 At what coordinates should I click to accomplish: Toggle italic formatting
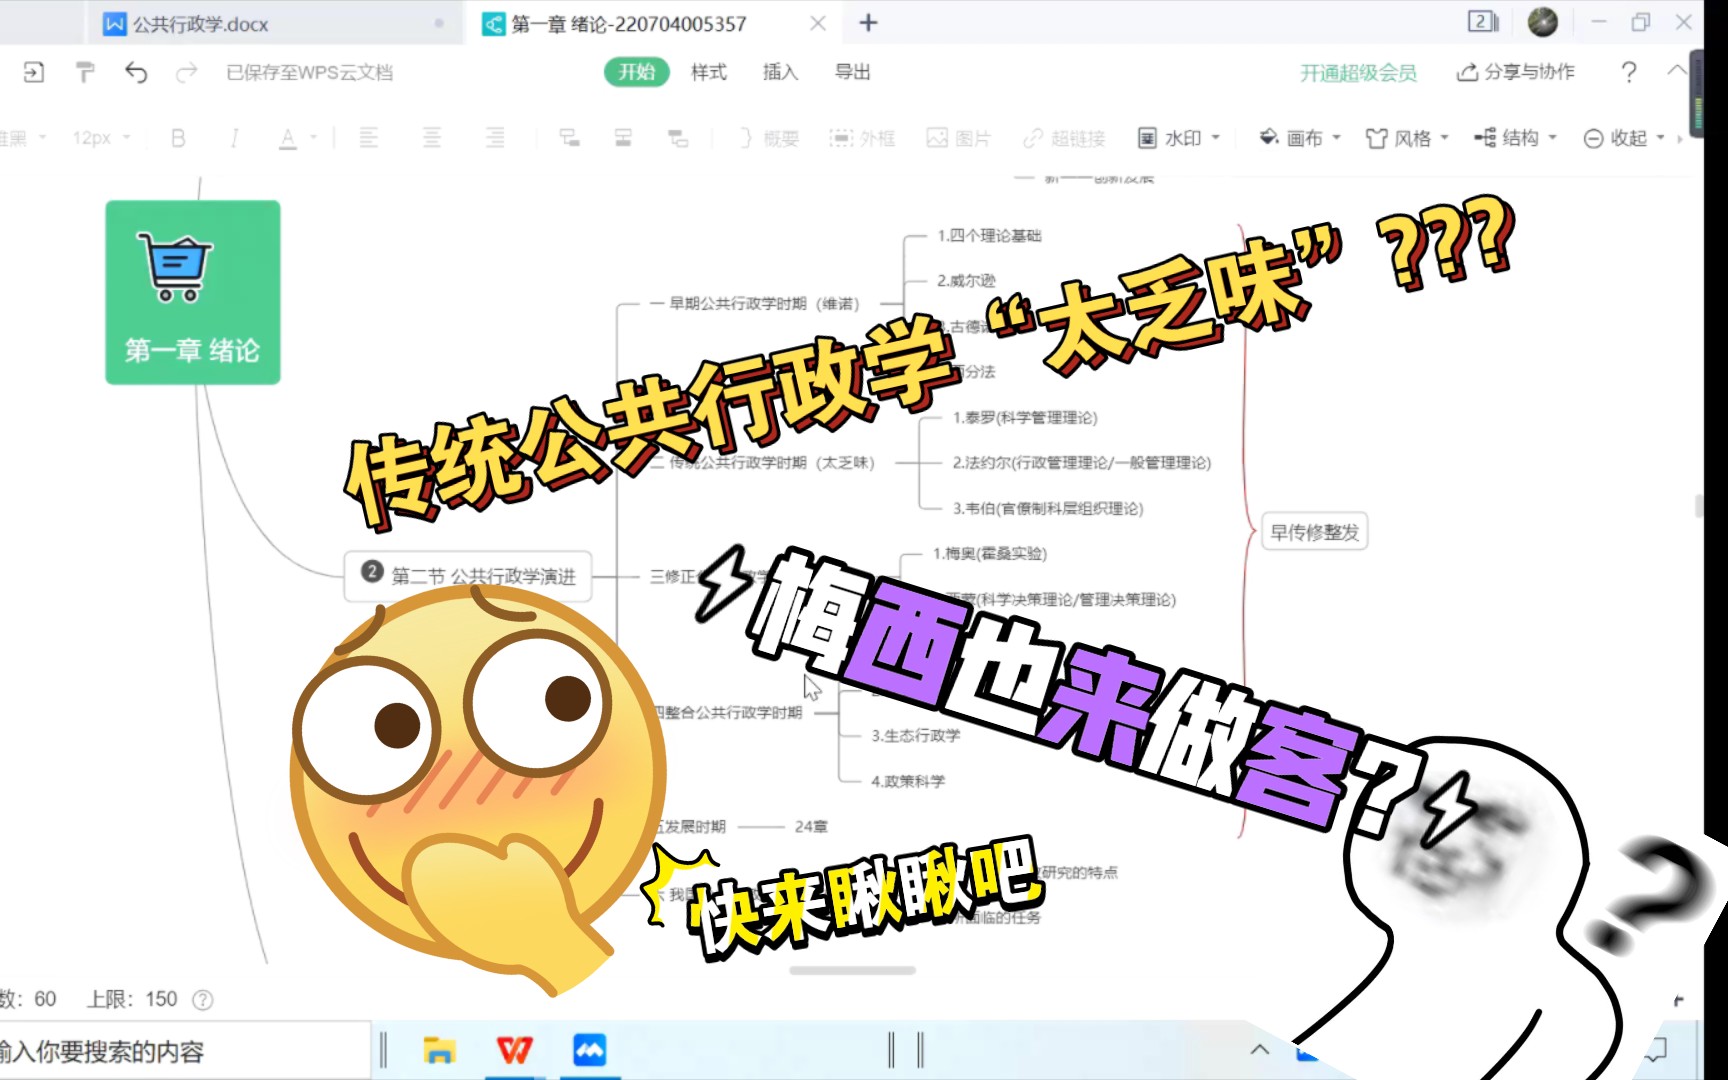234,138
